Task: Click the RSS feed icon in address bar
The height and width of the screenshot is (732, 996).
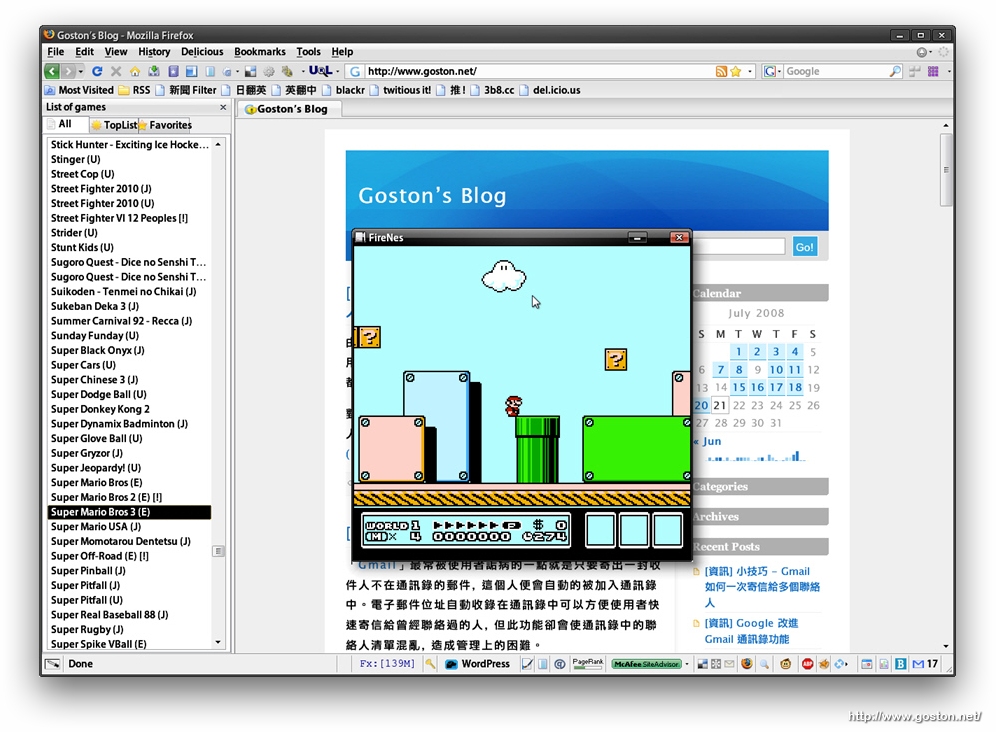Action: coord(721,71)
